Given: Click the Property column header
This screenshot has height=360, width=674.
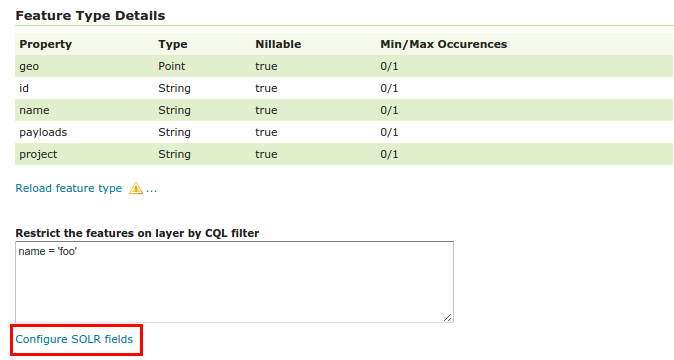Looking at the screenshot, I should coord(46,44).
